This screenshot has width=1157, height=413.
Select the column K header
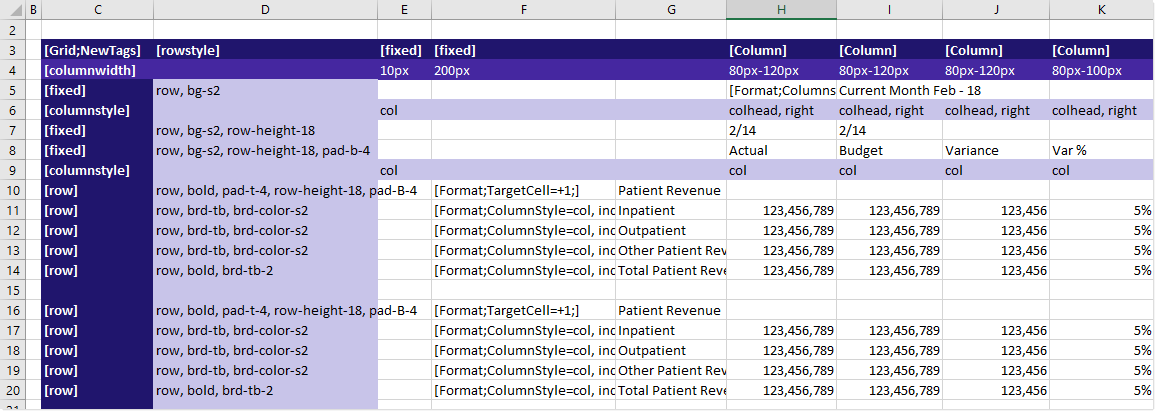click(x=1101, y=9)
